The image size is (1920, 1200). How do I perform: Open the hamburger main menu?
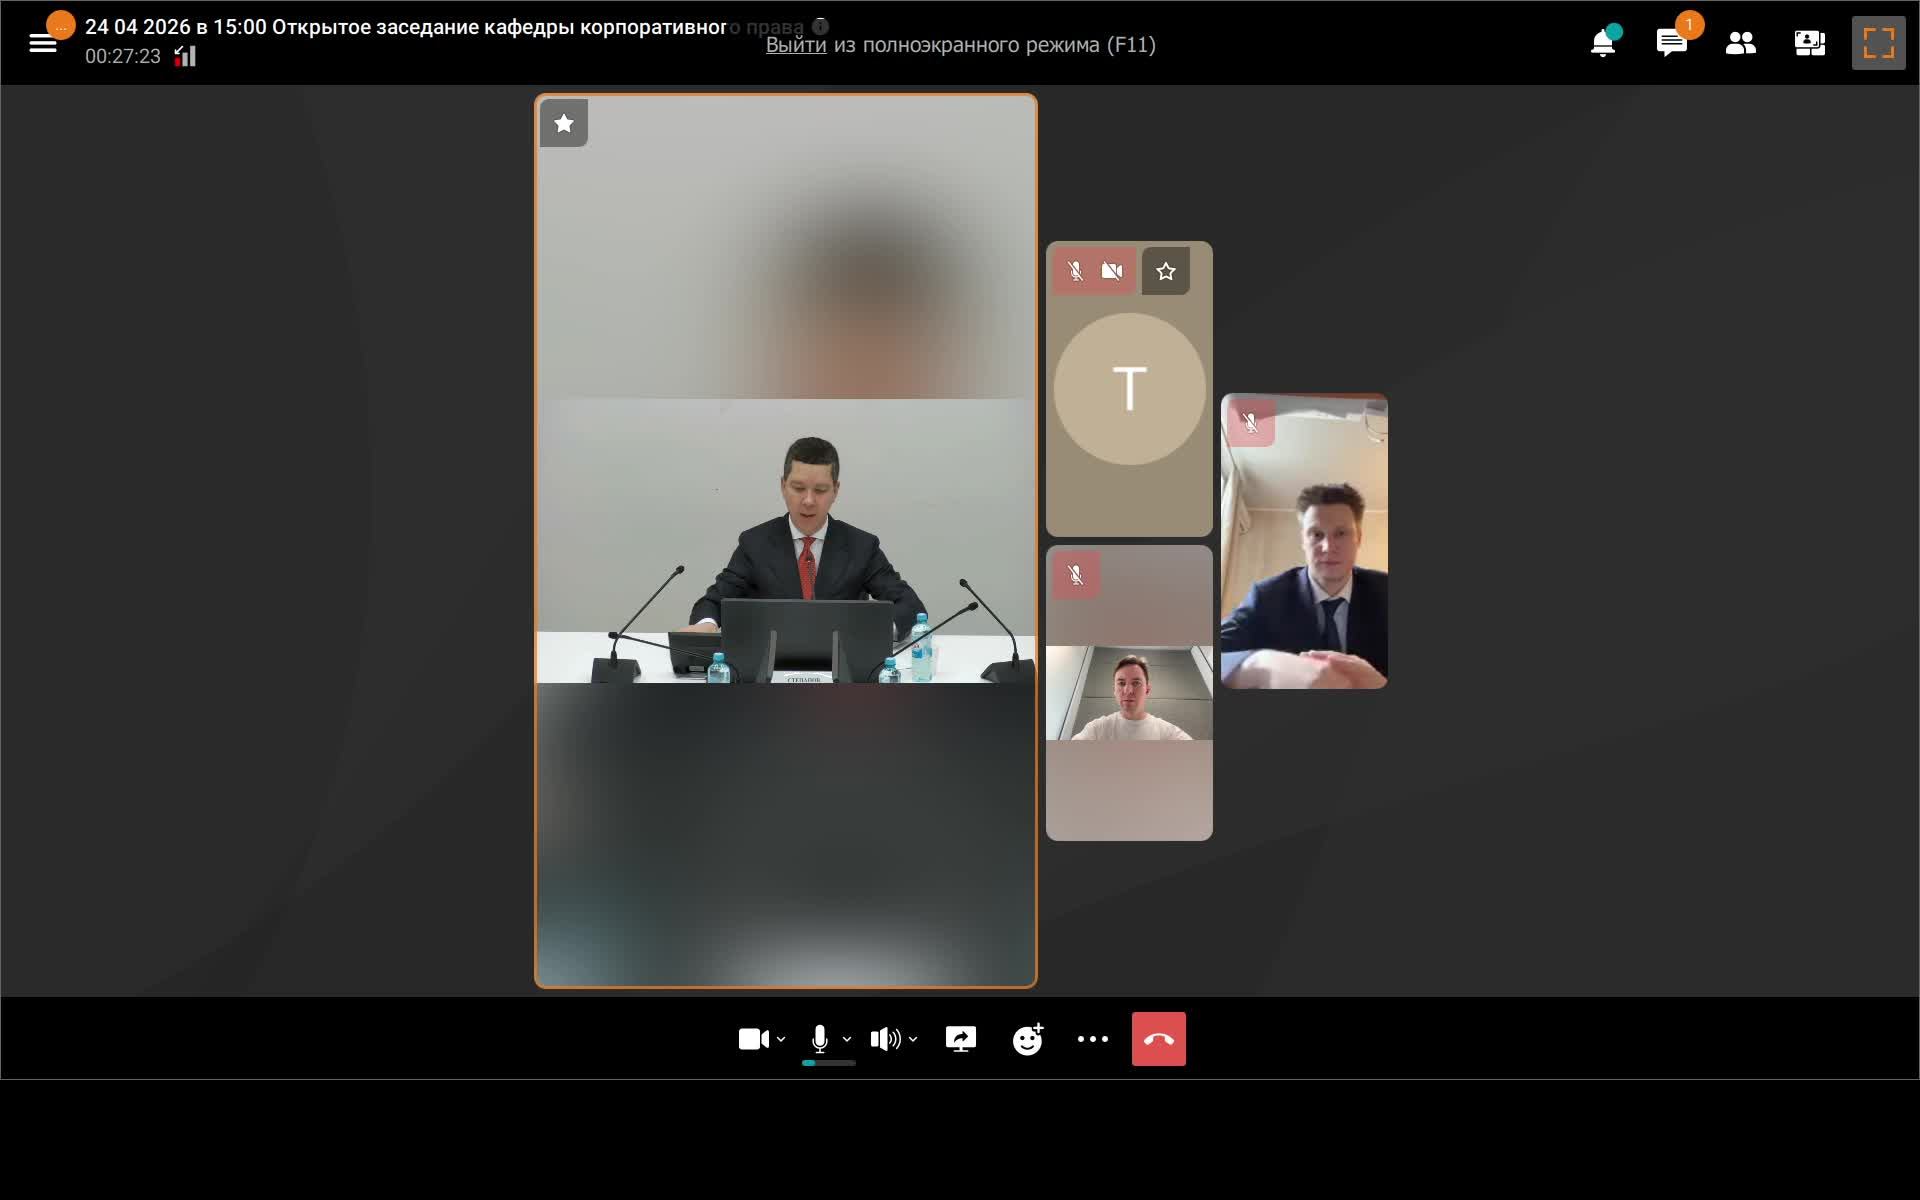(43, 43)
